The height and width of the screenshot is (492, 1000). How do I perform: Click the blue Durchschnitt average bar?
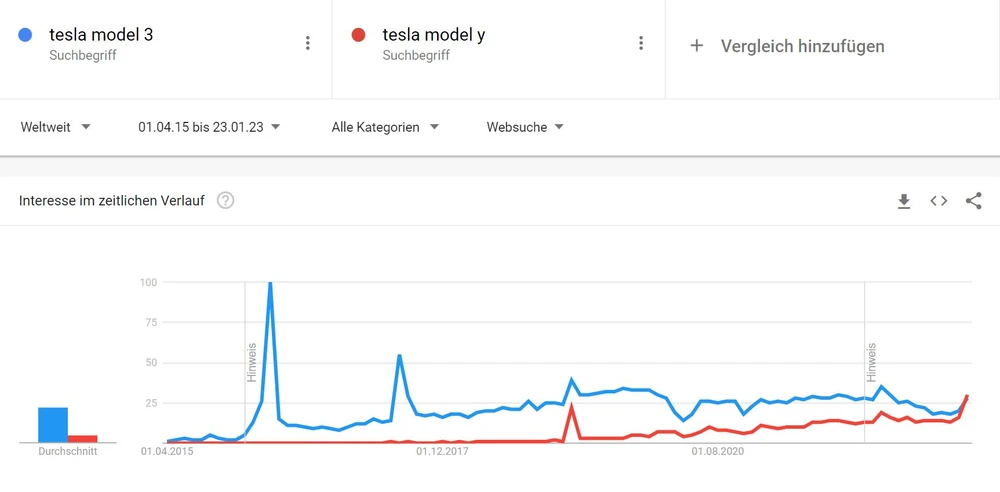click(x=53, y=424)
